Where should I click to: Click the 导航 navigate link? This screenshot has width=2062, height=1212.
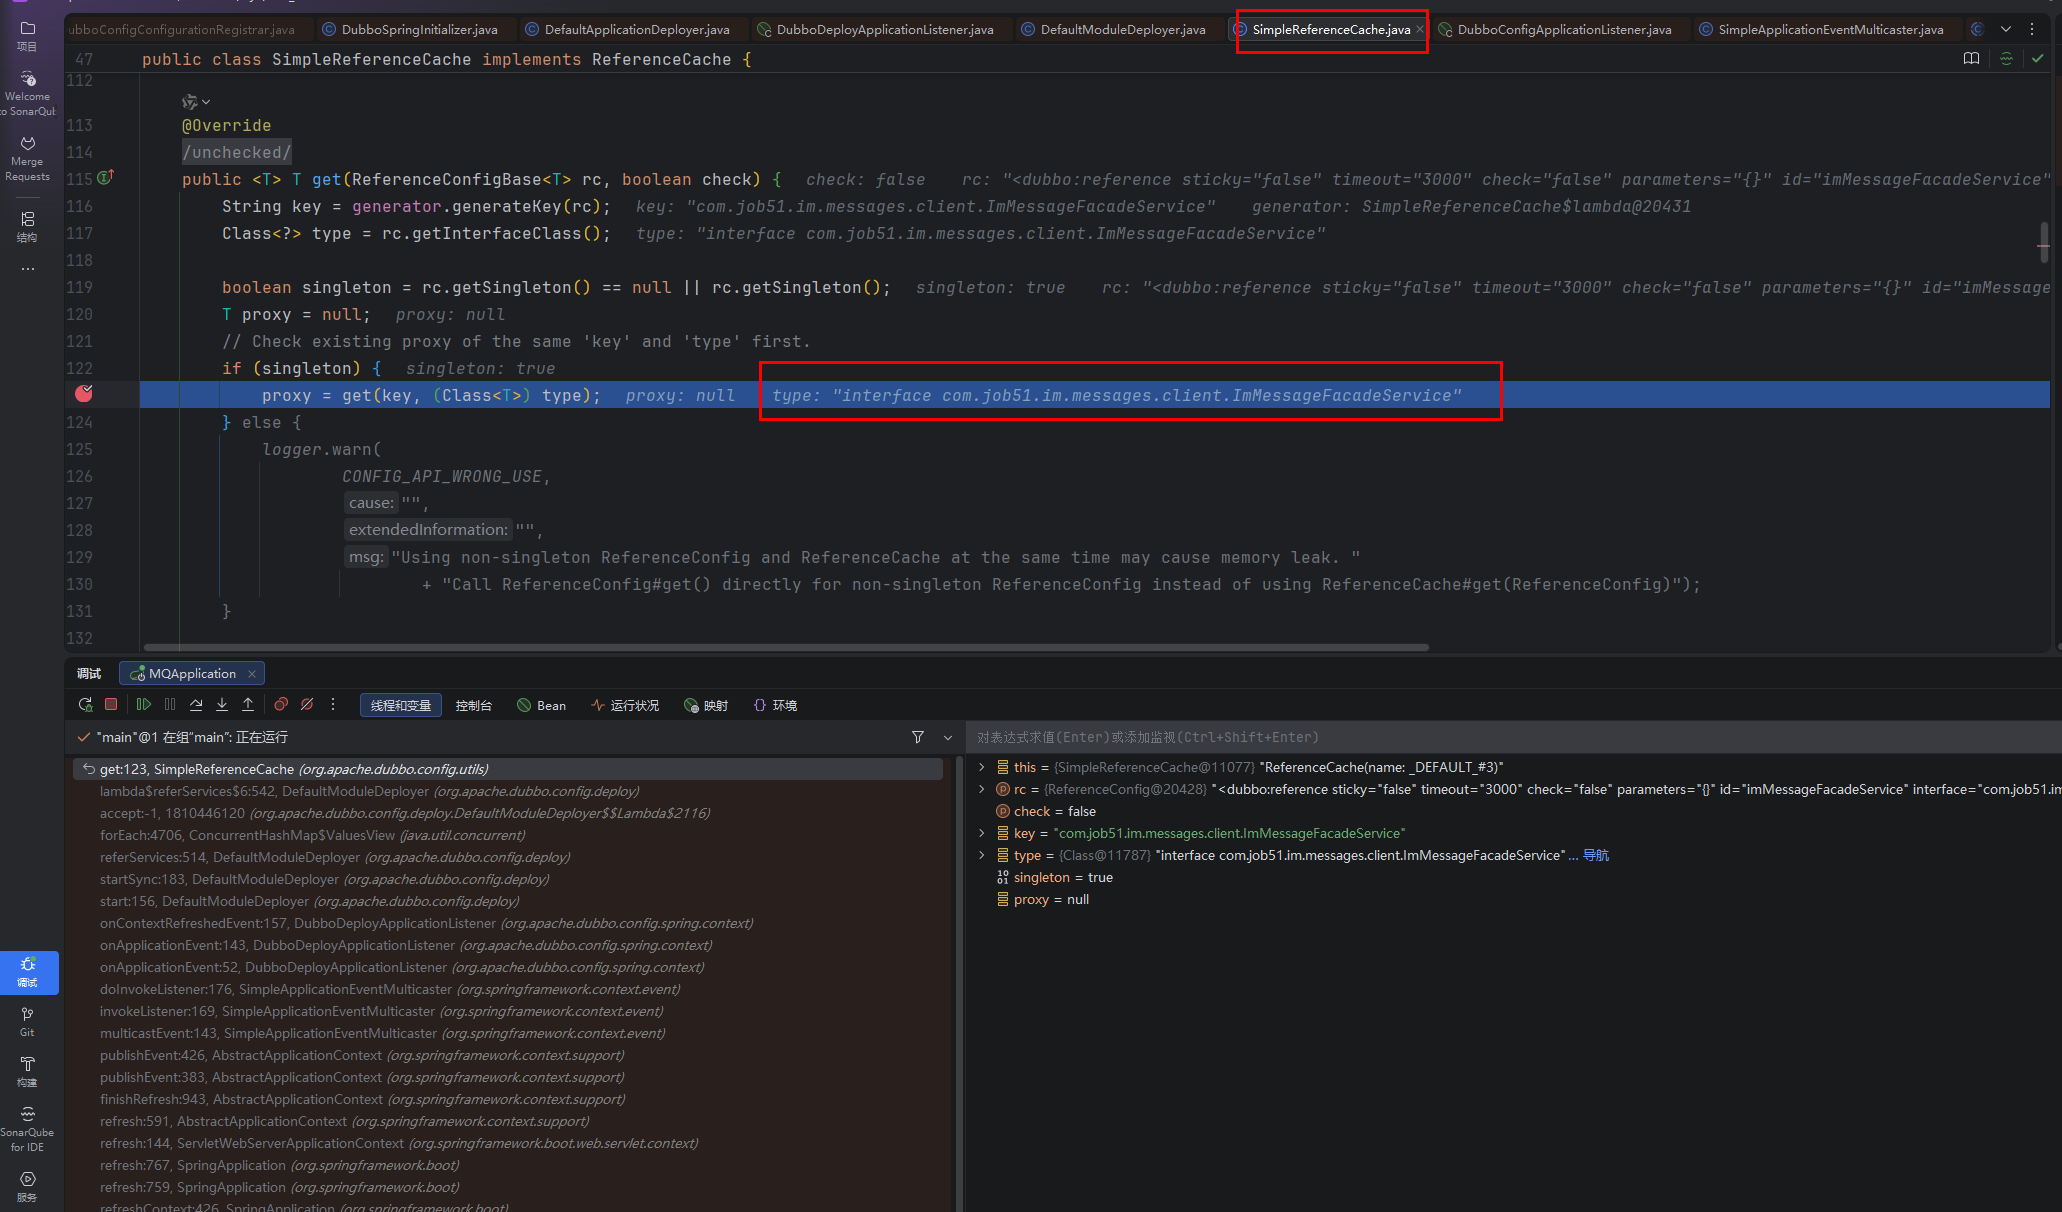pyautogui.click(x=1596, y=855)
